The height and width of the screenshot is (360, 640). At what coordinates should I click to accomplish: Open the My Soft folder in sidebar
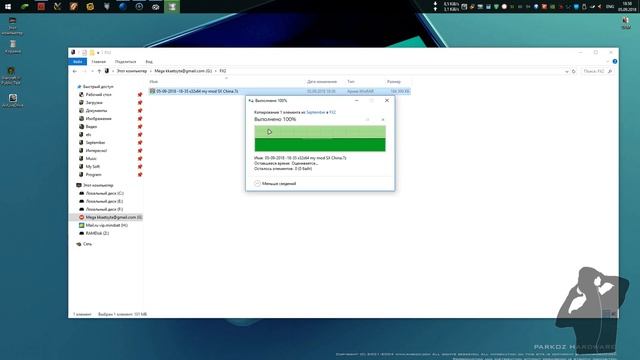point(93,167)
